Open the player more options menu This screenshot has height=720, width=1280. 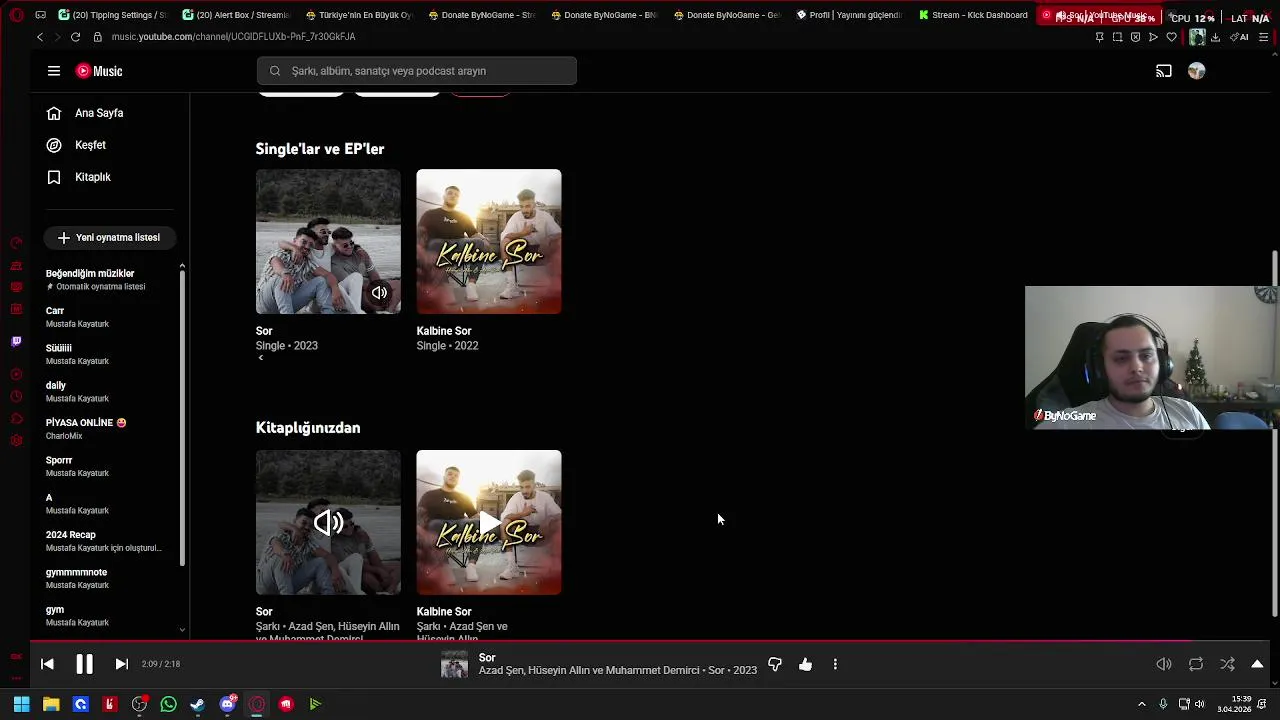pyautogui.click(x=835, y=664)
